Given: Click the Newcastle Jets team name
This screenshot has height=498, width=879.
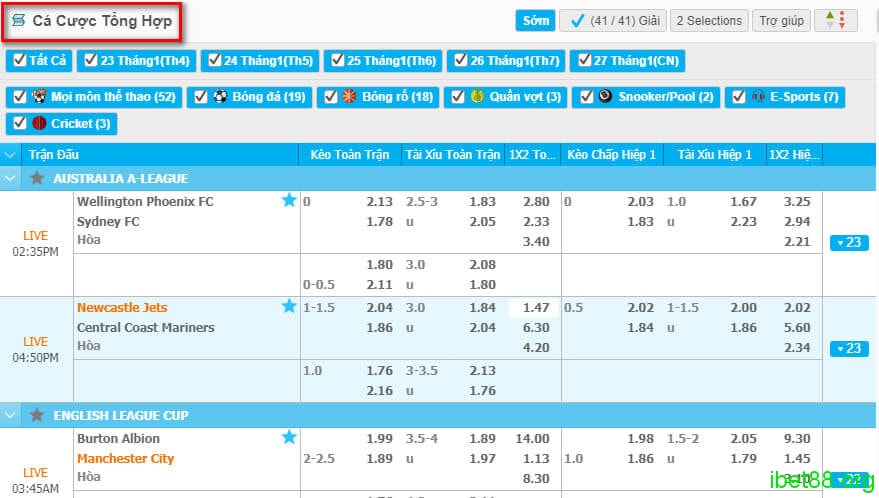Looking at the screenshot, I should click(x=122, y=307).
